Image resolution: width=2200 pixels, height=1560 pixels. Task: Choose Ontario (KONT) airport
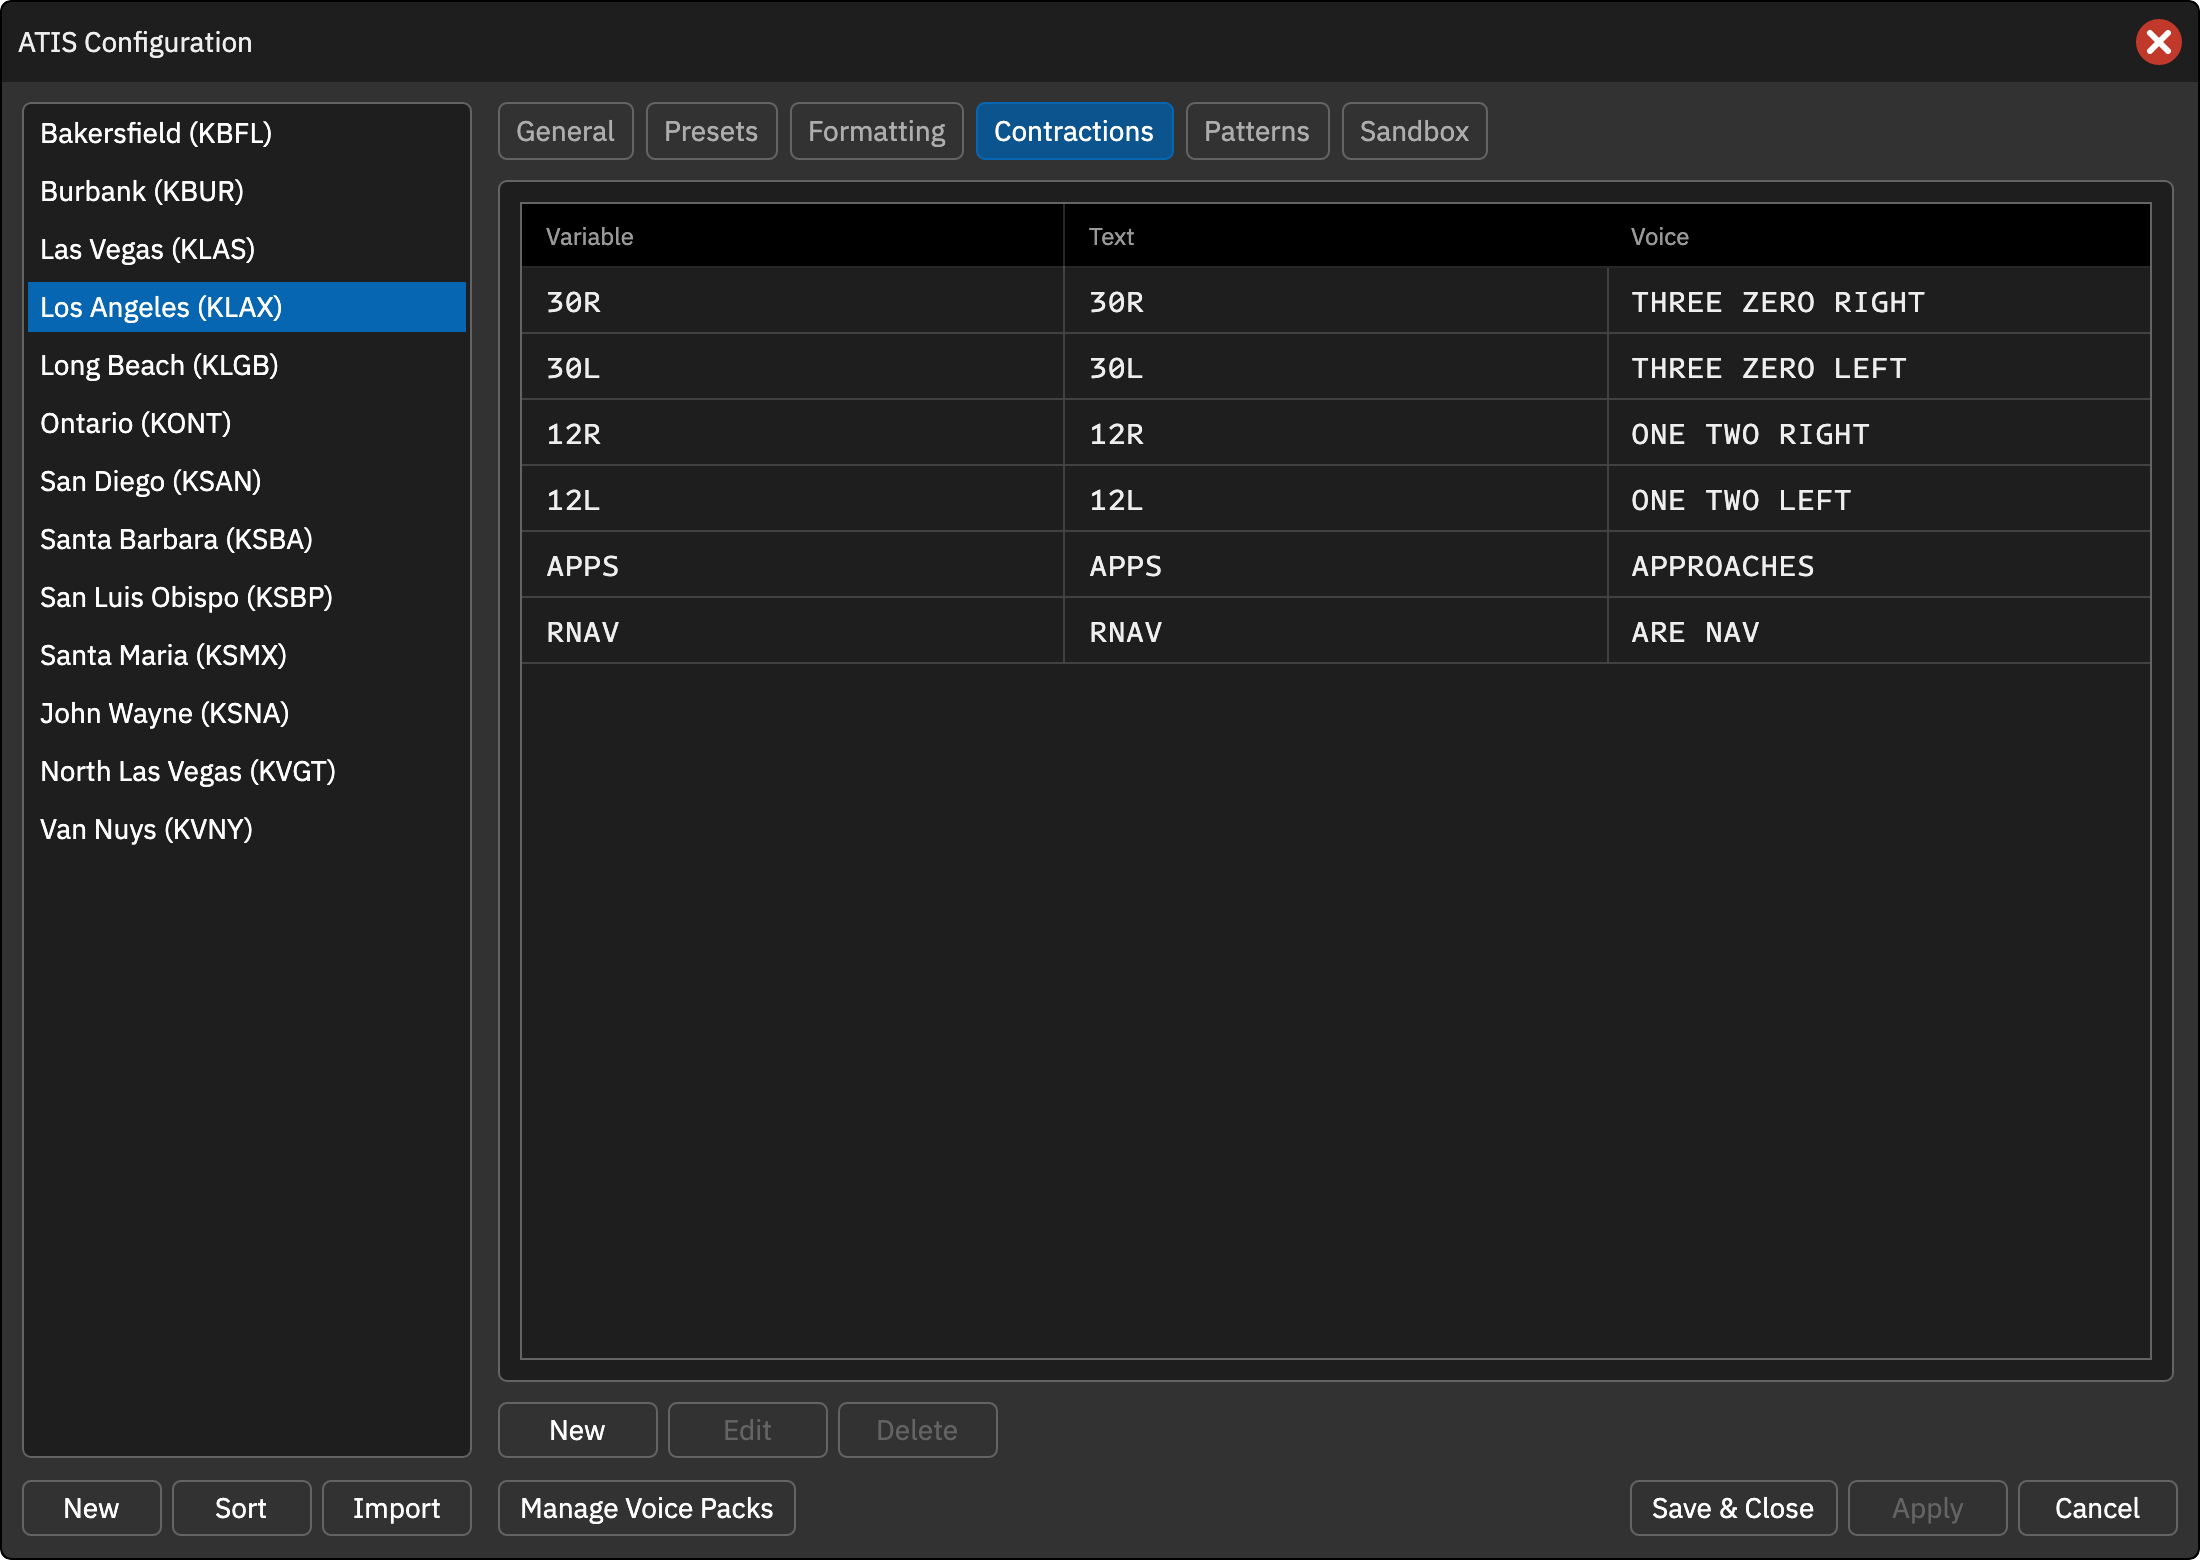pos(247,423)
